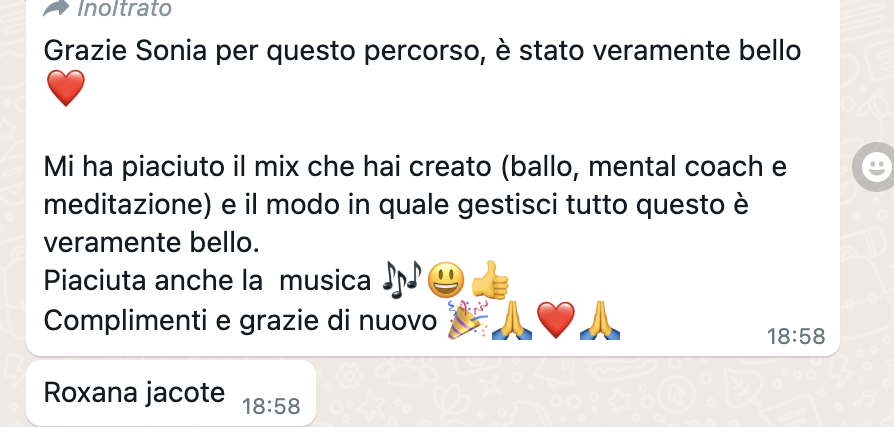This screenshot has height=427, width=894.
Task: Click the emoji reaction button beside message
Action: point(875,167)
